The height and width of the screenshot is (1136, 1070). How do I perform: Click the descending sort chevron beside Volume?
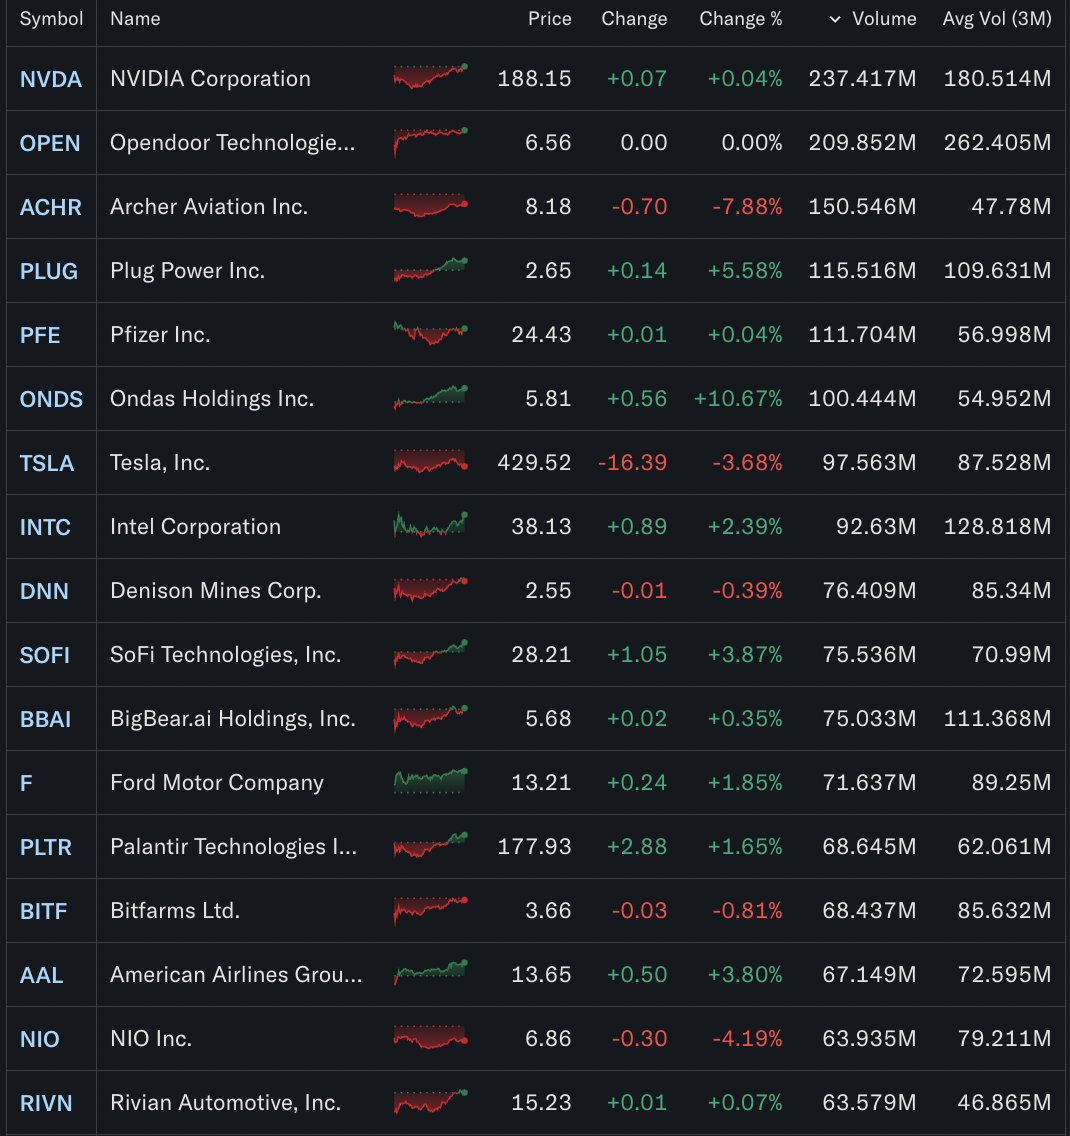point(835,20)
